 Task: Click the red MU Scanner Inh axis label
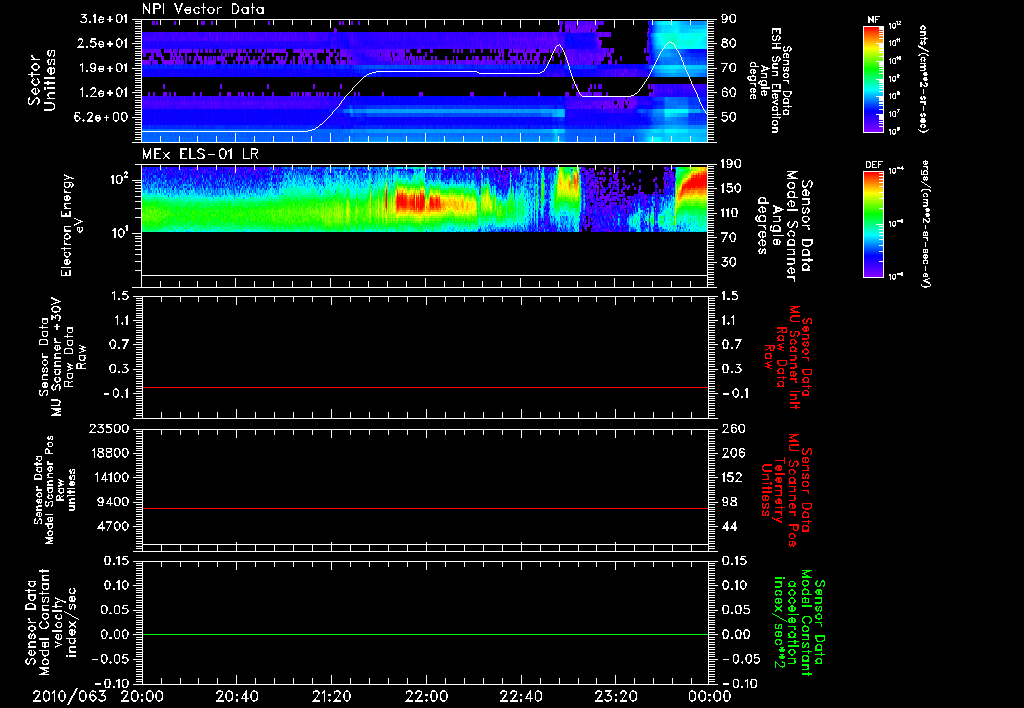click(786, 357)
